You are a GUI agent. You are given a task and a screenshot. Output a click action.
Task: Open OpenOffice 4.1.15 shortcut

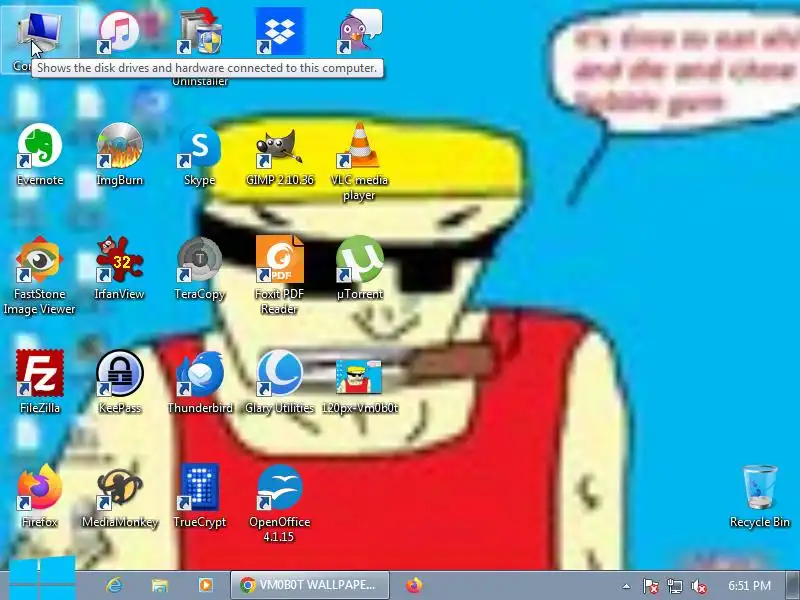point(280,504)
